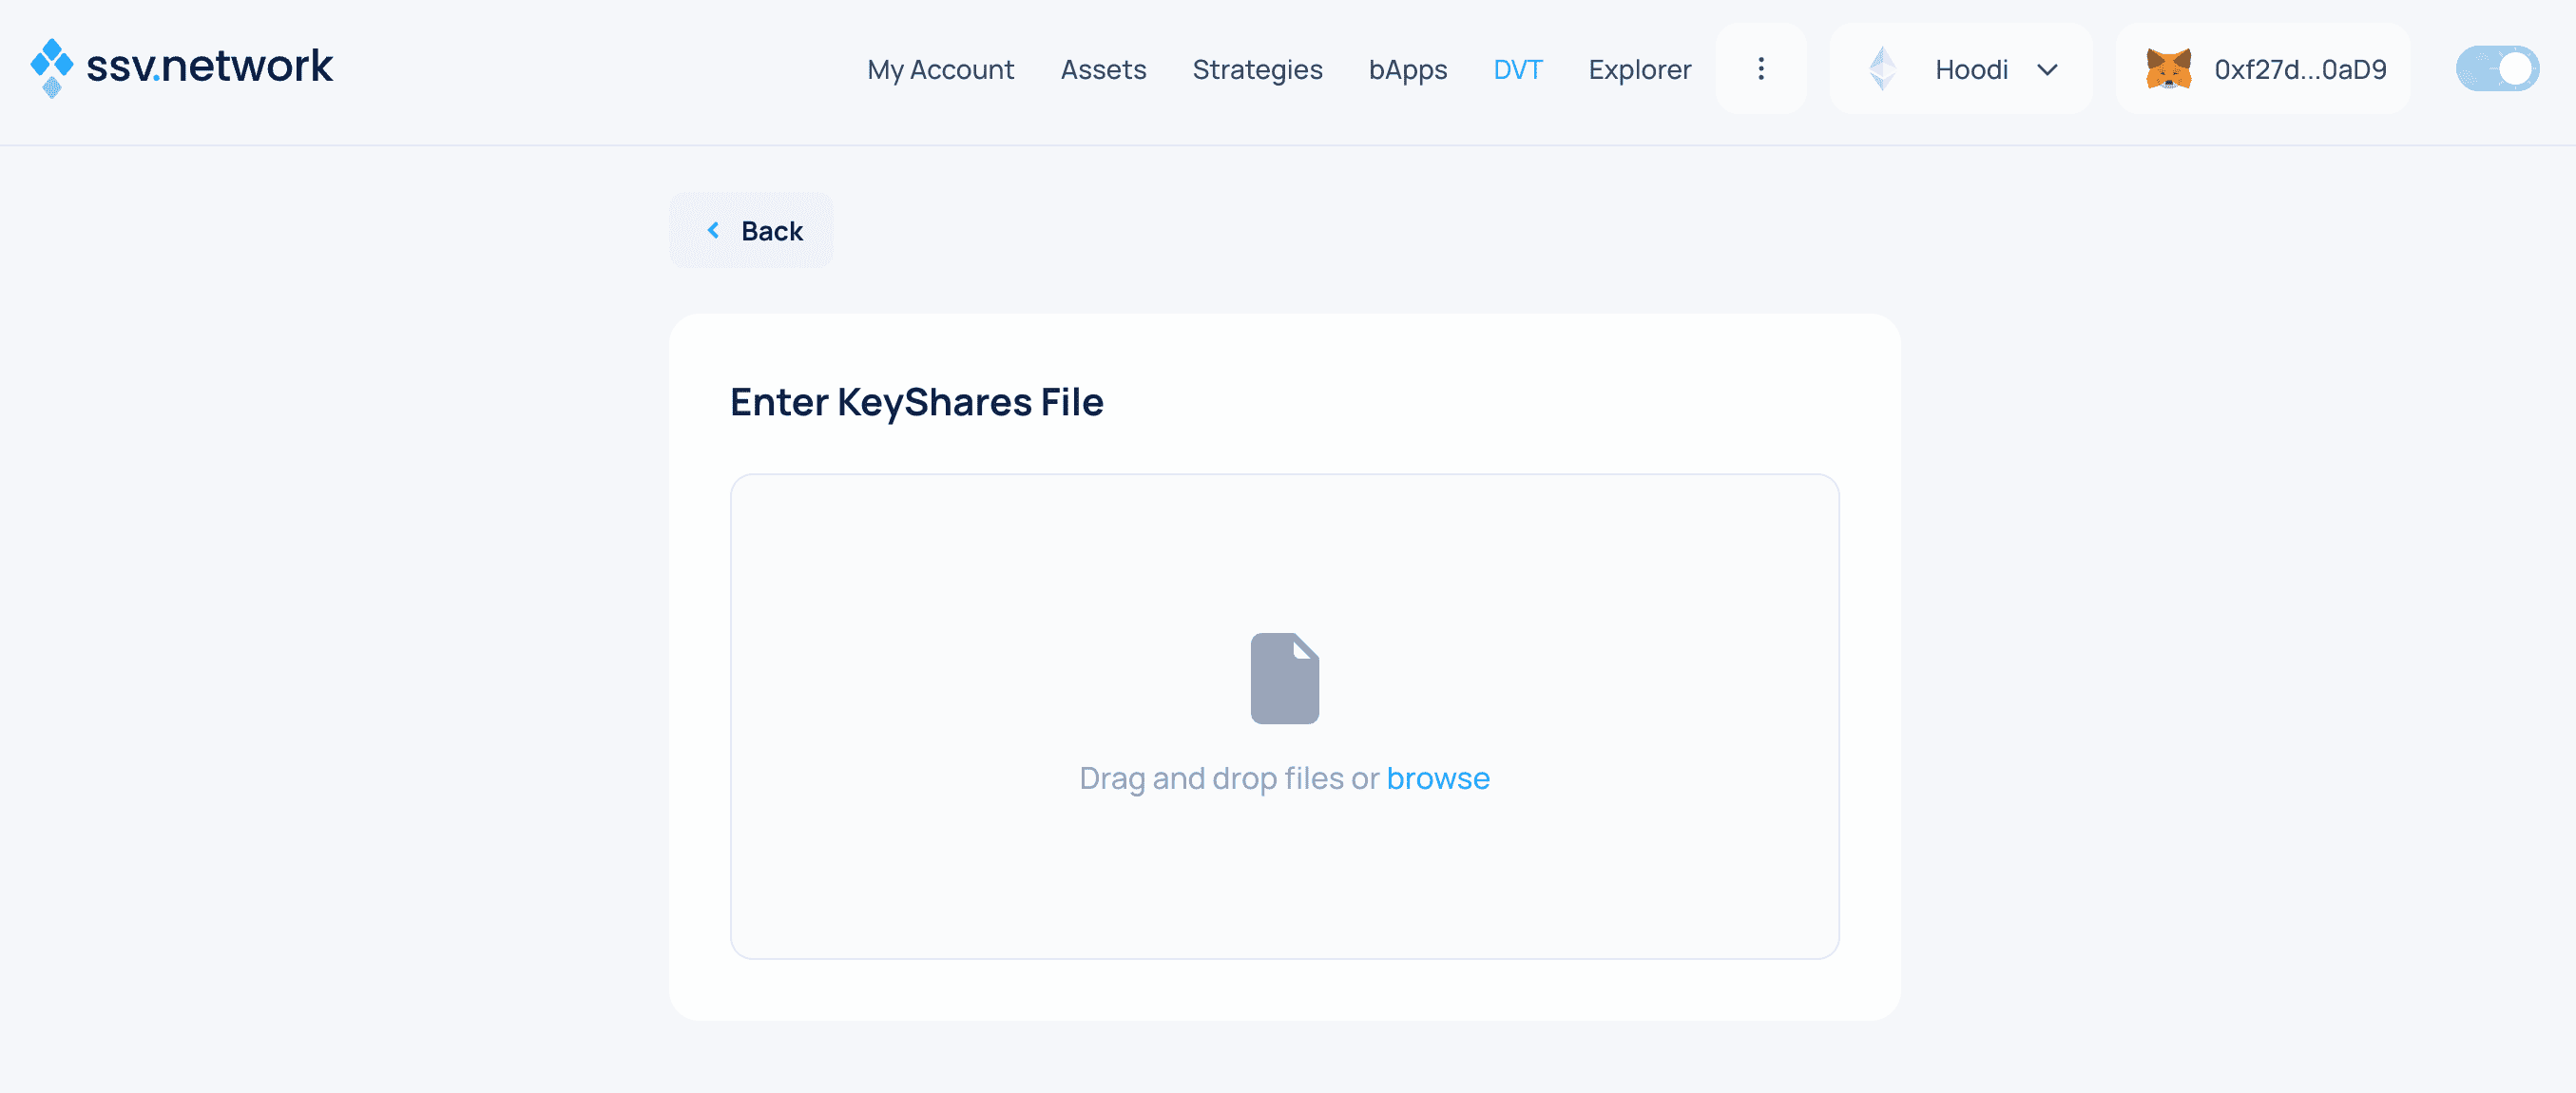Viewport: 2576px width, 1093px height.
Task: Select the DVT navigation item
Action: click(1517, 70)
